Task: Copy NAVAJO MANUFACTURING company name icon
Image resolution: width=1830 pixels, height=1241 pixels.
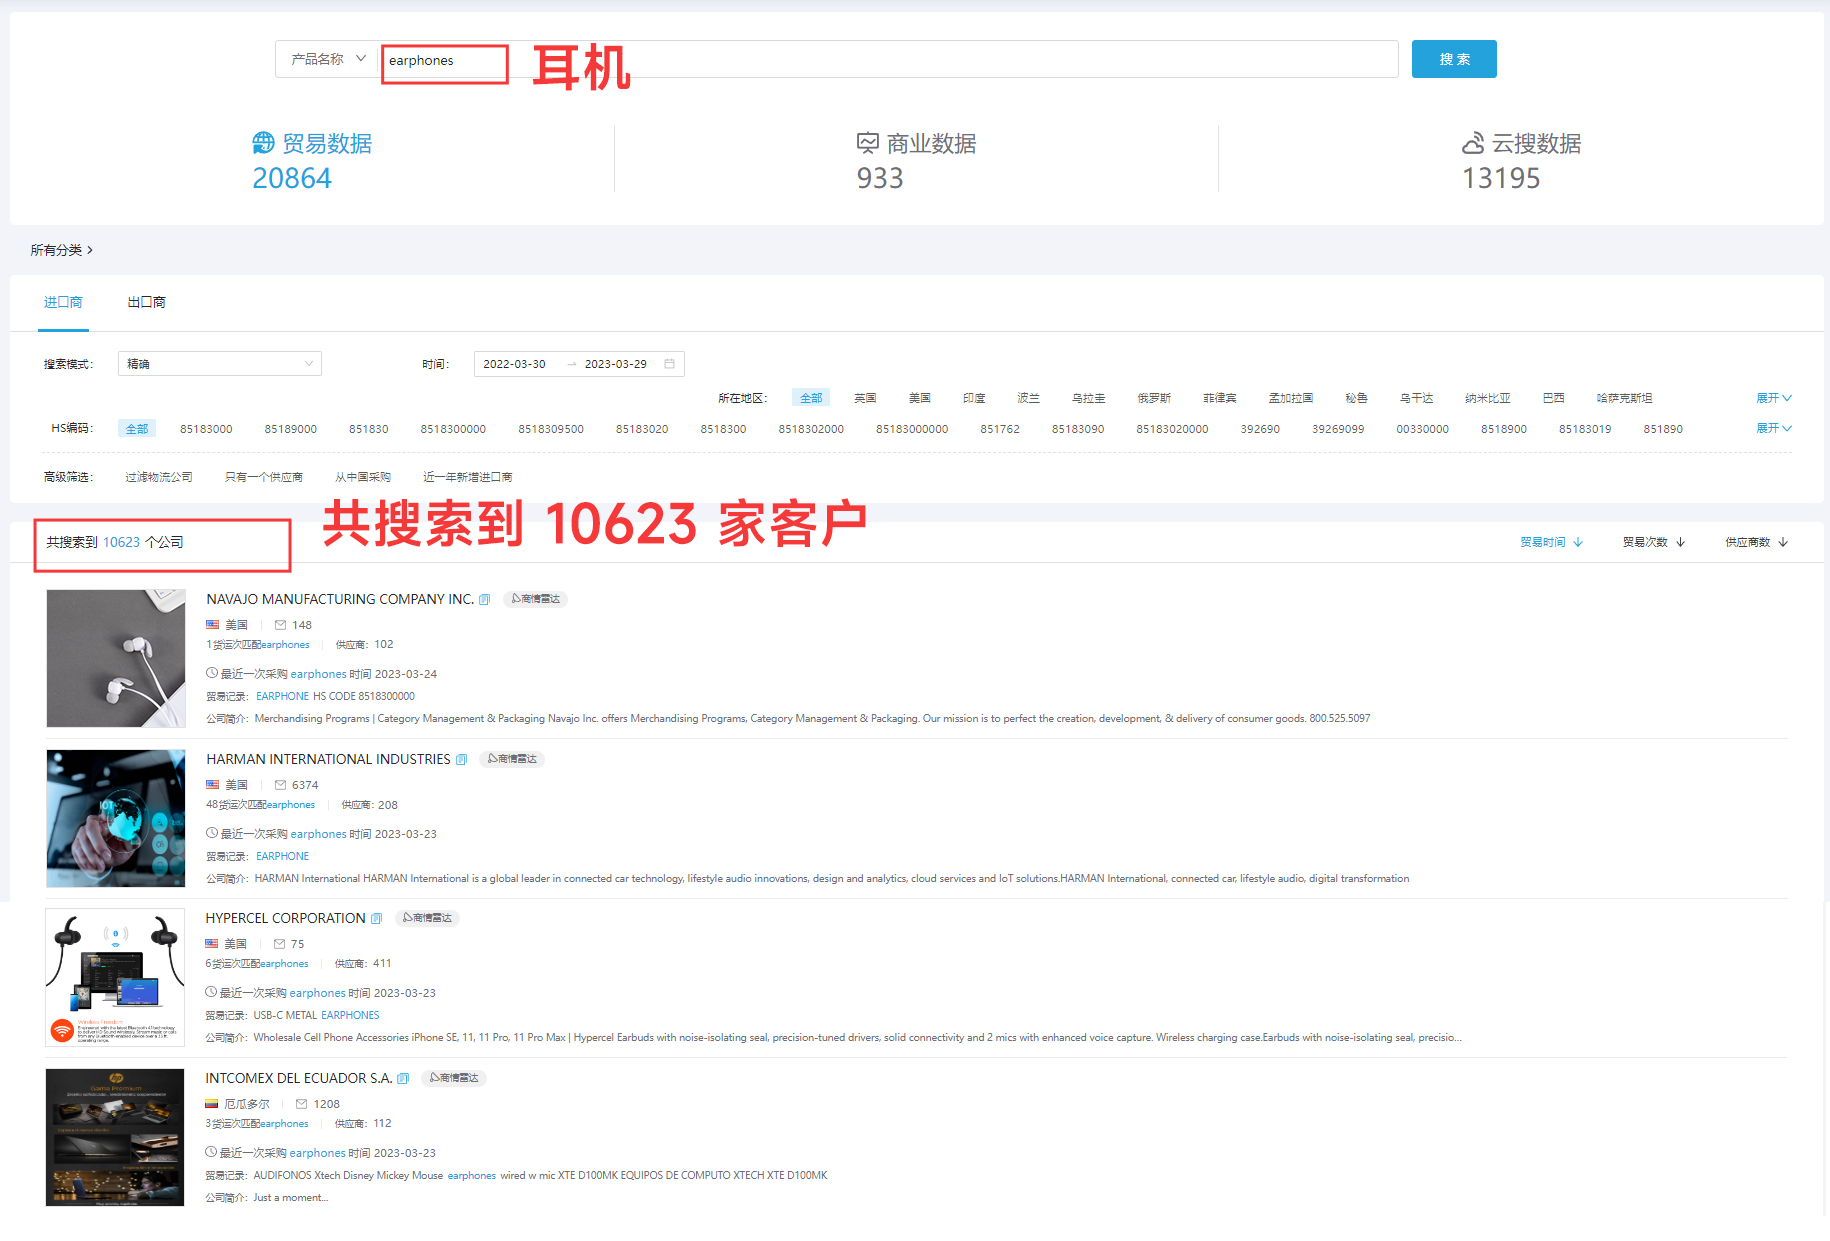Action: click(x=485, y=600)
